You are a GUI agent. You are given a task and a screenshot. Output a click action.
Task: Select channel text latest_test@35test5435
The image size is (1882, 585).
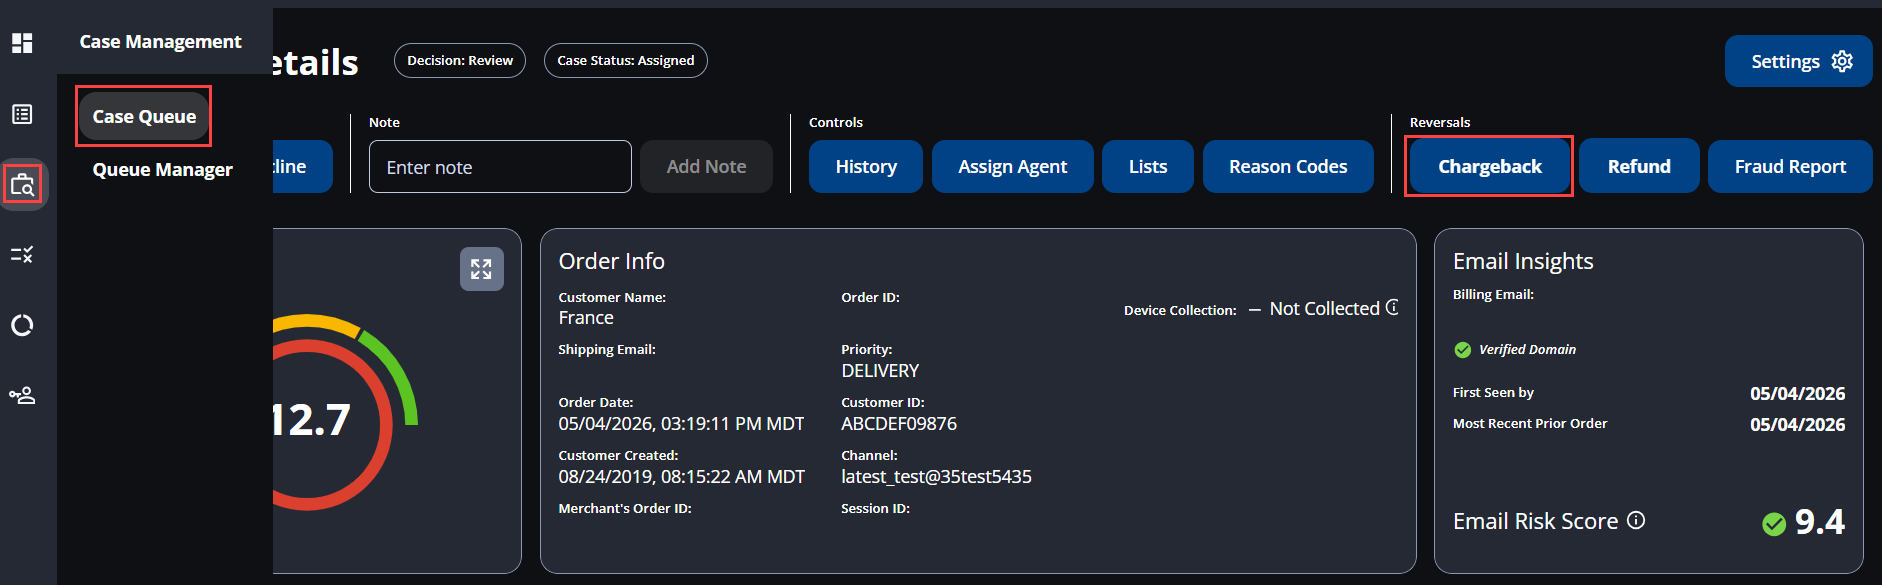pos(936,476)
